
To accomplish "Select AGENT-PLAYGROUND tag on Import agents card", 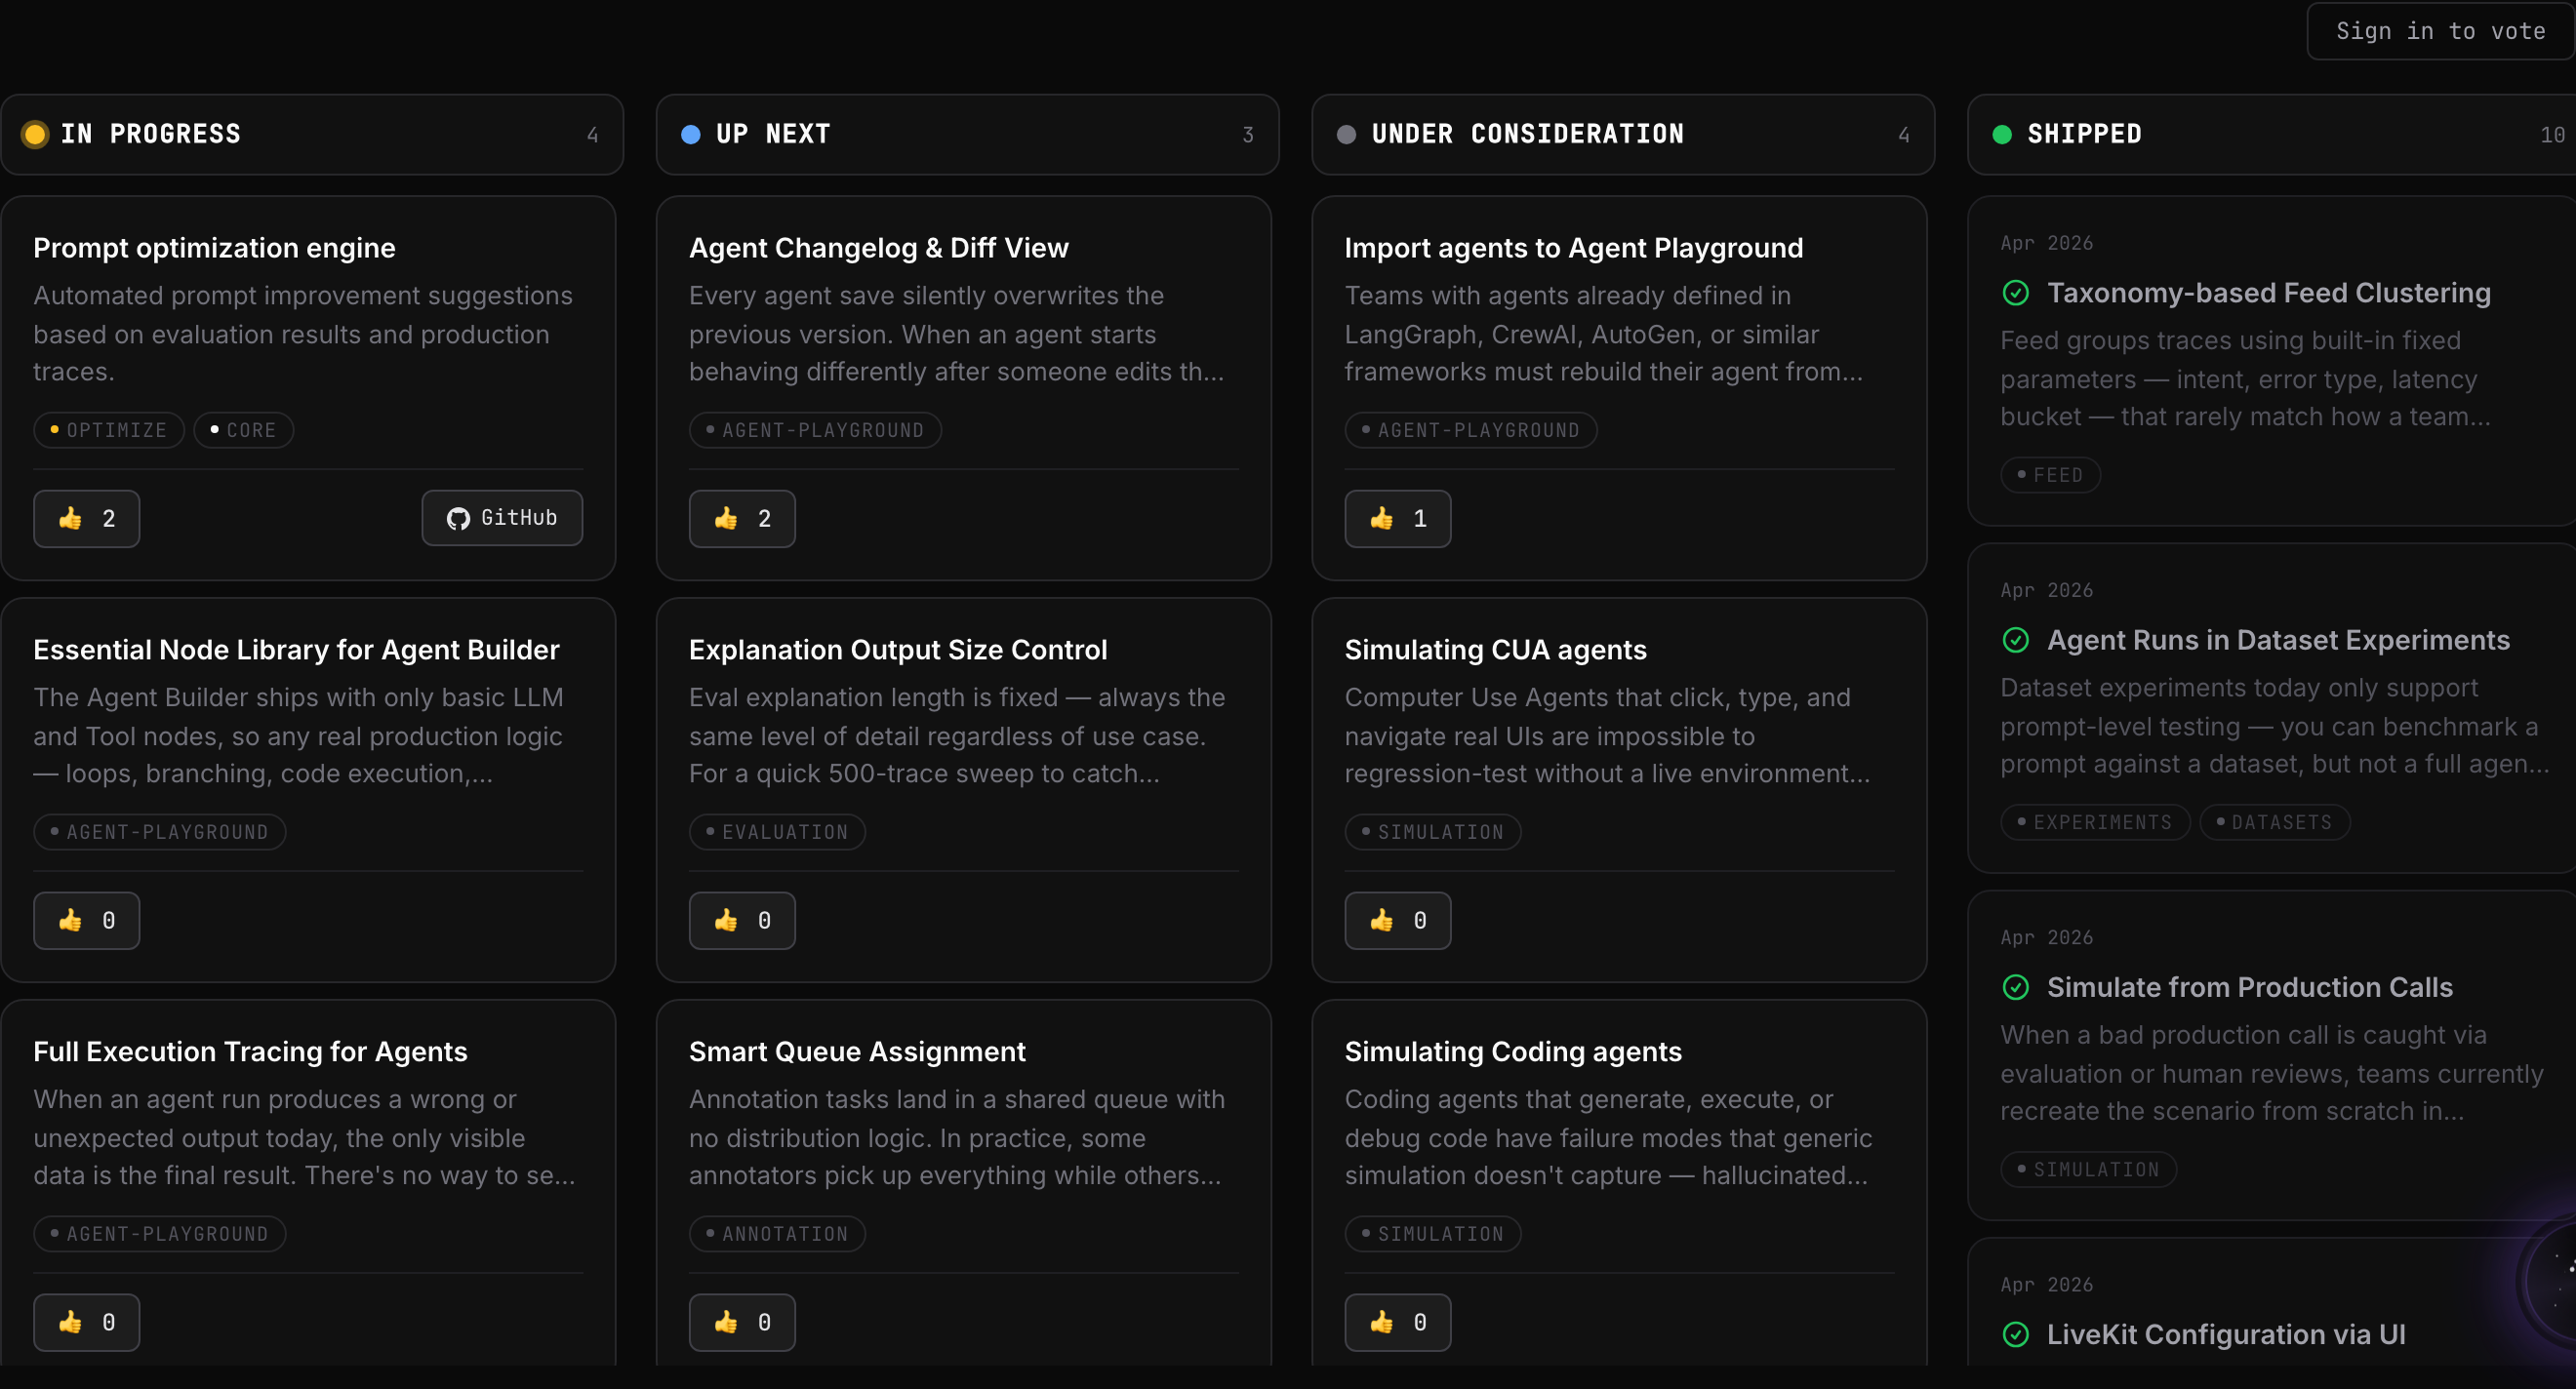I will pyautogui.click(x=1470, y=430).
